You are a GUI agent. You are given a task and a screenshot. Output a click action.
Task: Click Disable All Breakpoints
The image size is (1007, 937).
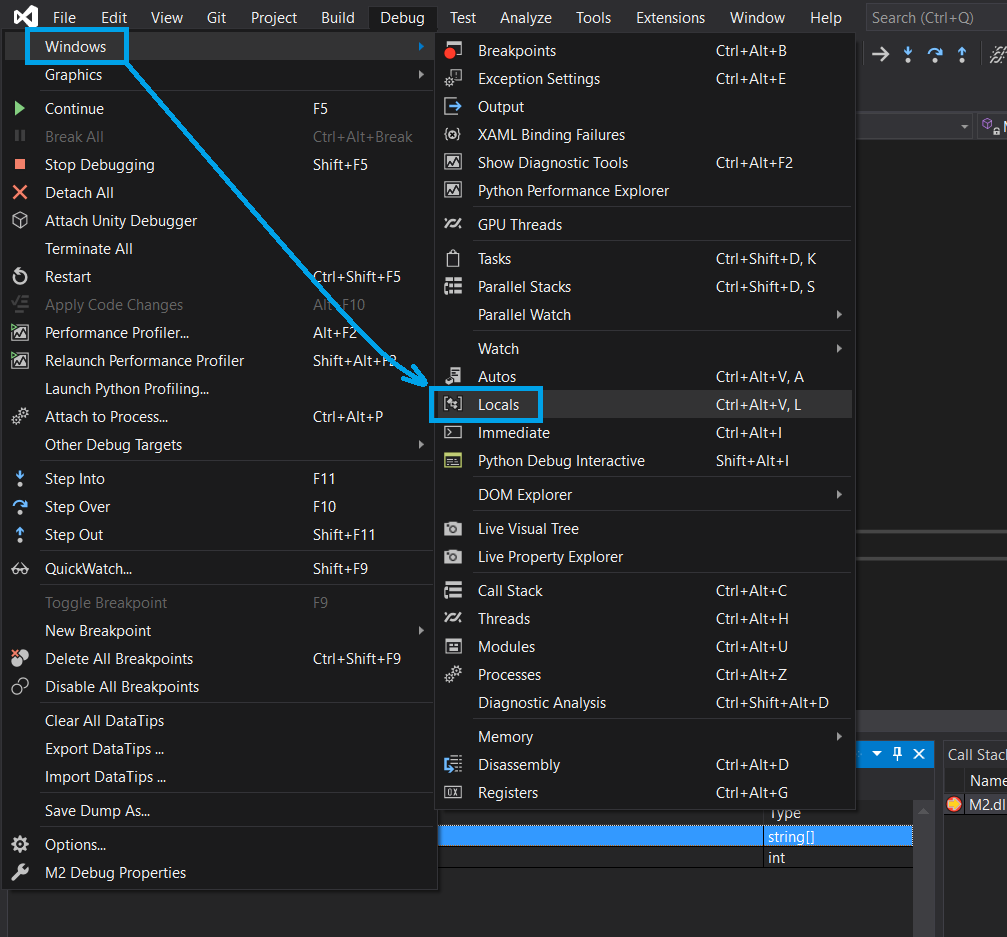[219, 687]
